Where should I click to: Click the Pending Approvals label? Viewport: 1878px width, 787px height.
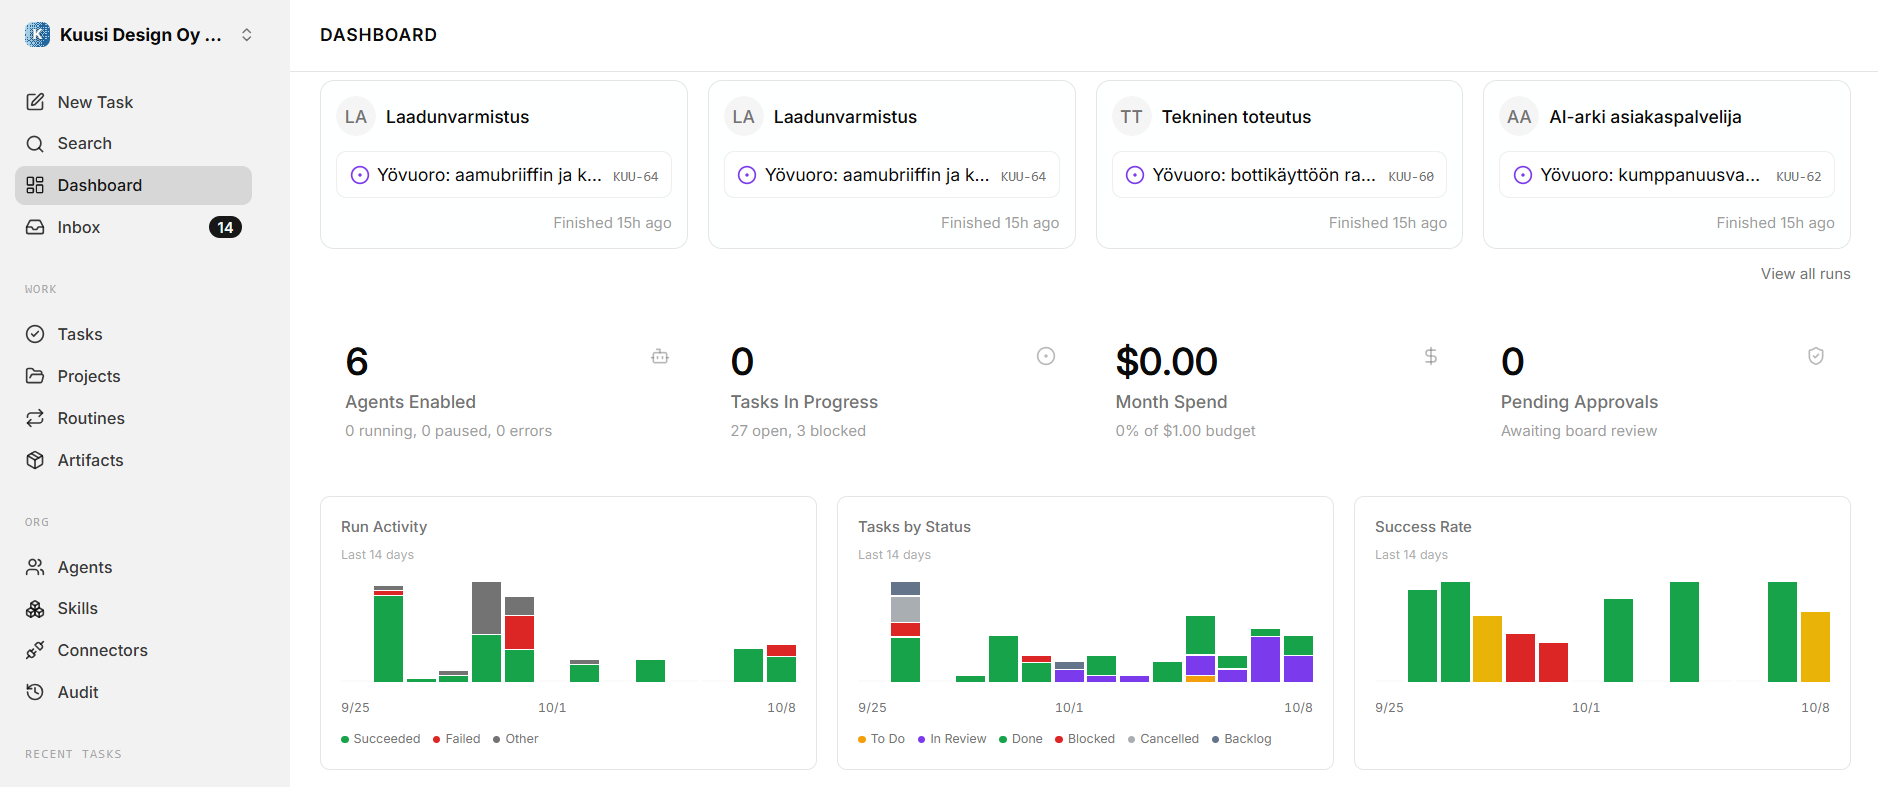pyautogui.click(x=1579, y=402)
